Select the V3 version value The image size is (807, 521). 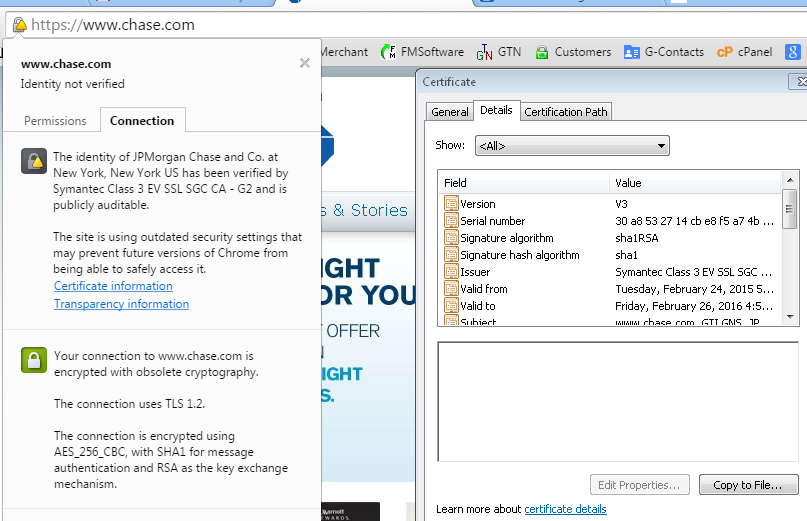(x=621, y=204)
